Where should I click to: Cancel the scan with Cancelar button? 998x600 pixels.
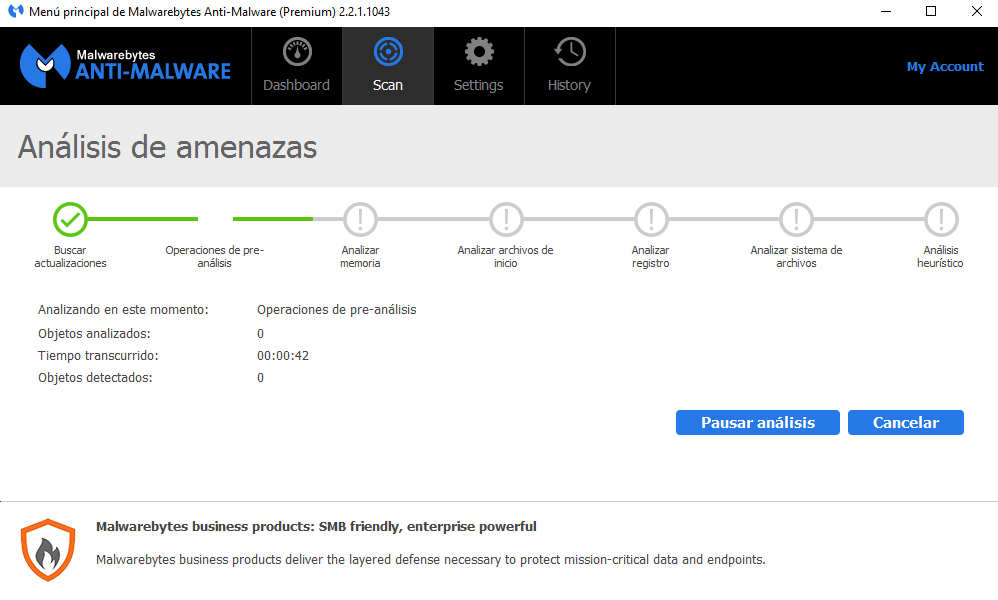point(905,422)
